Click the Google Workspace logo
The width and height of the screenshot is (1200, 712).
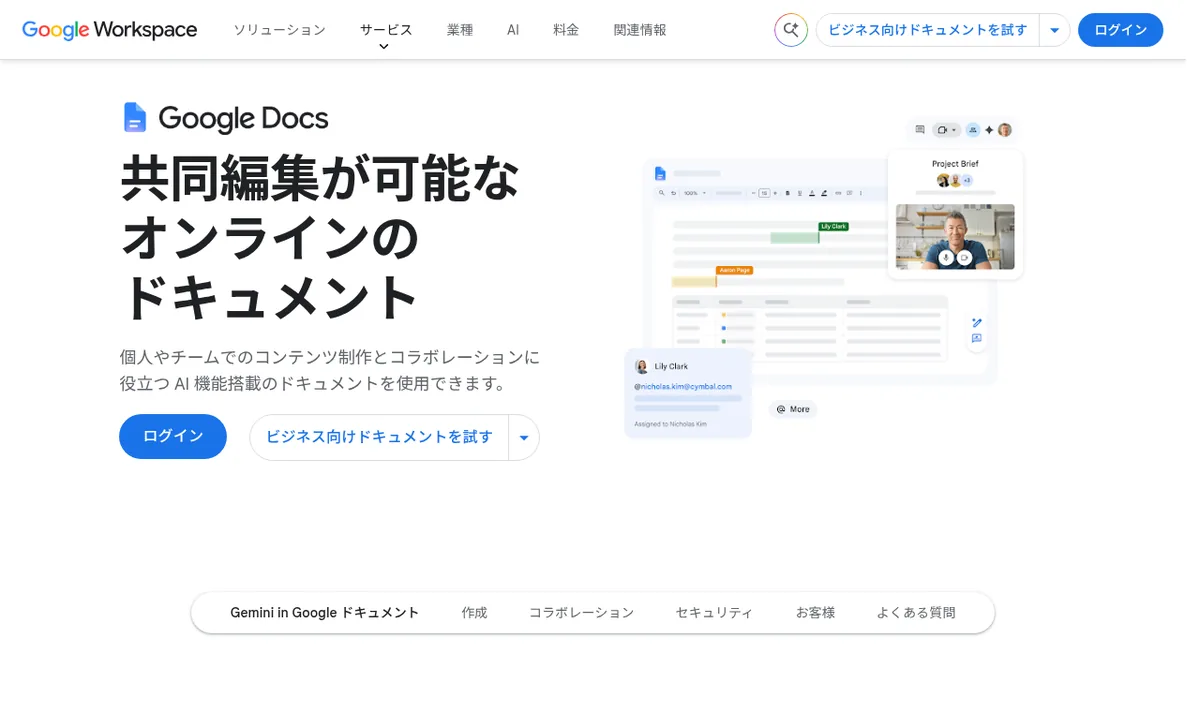pos(110,30)
